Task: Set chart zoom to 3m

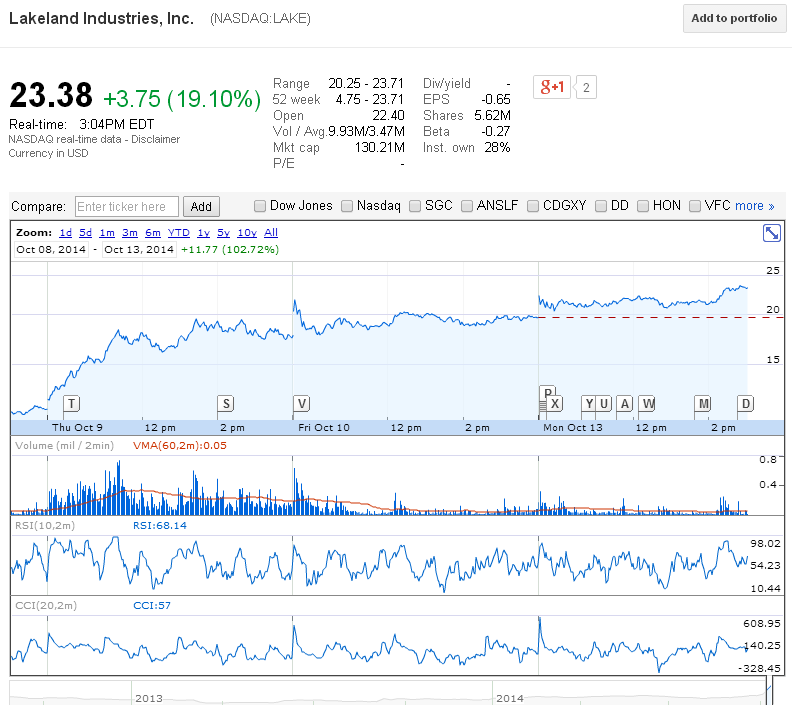Action: [130, 233]
